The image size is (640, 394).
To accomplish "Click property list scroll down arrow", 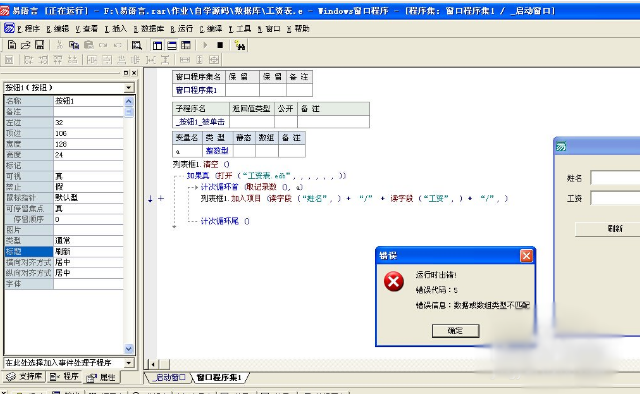I will coord(129,349).
